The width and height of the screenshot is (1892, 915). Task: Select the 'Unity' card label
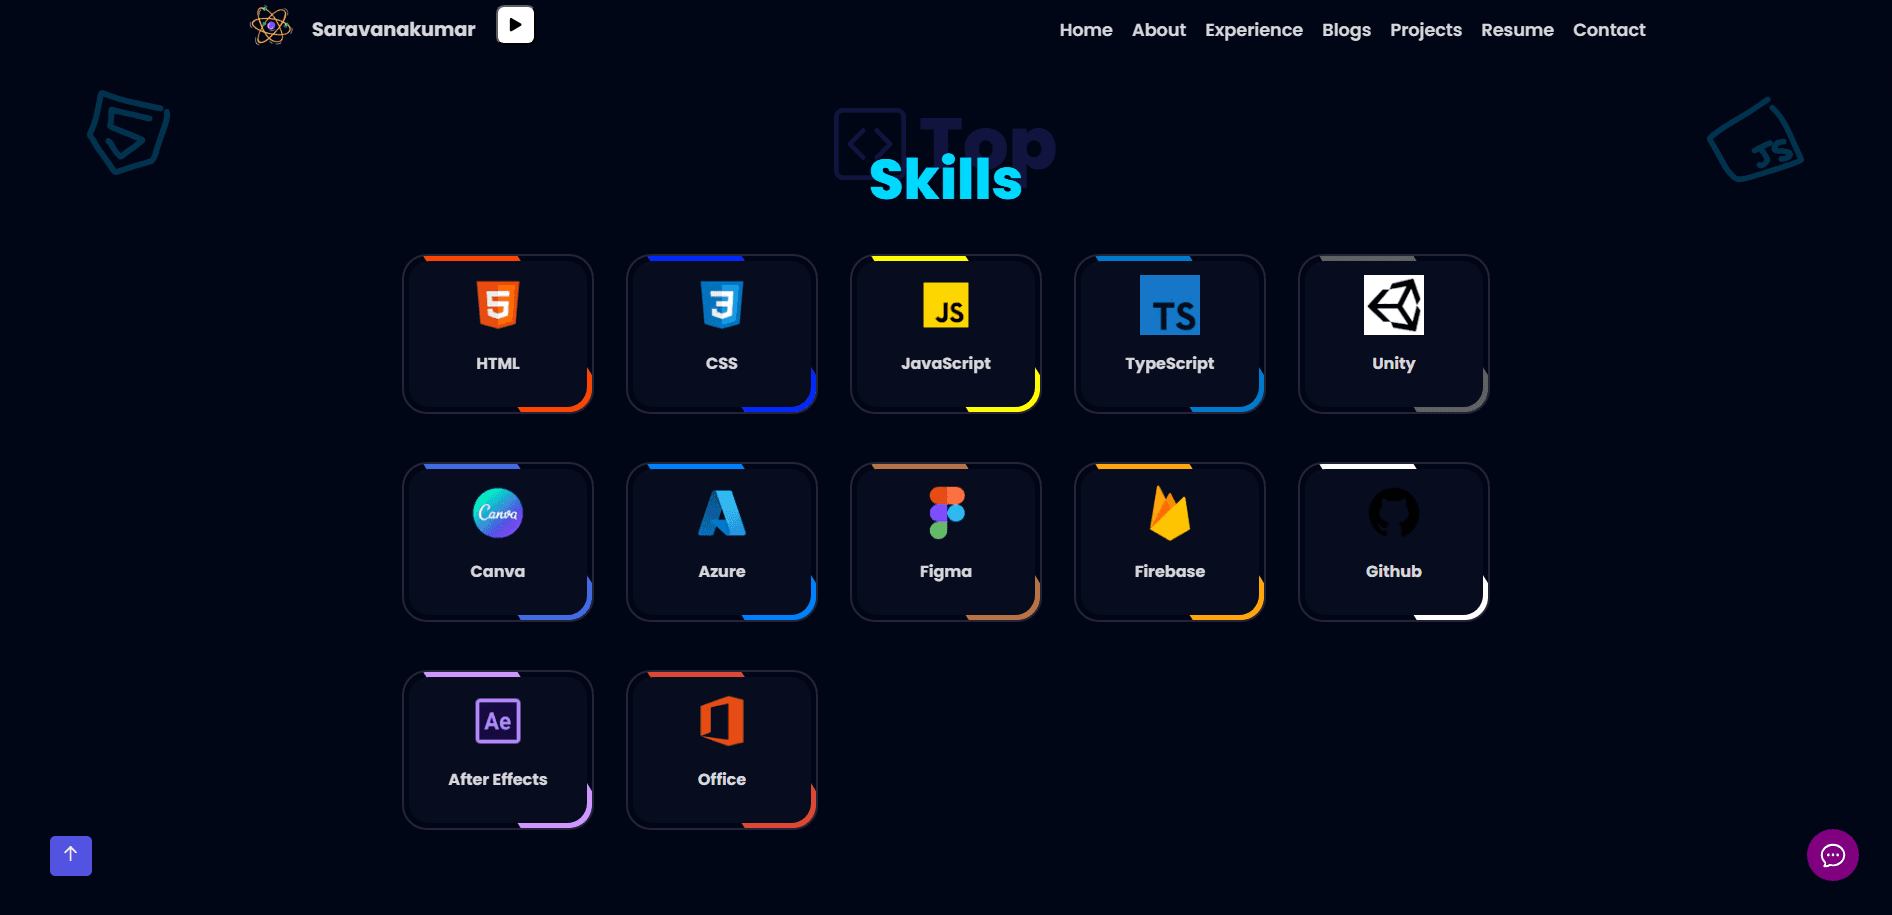1394,363
